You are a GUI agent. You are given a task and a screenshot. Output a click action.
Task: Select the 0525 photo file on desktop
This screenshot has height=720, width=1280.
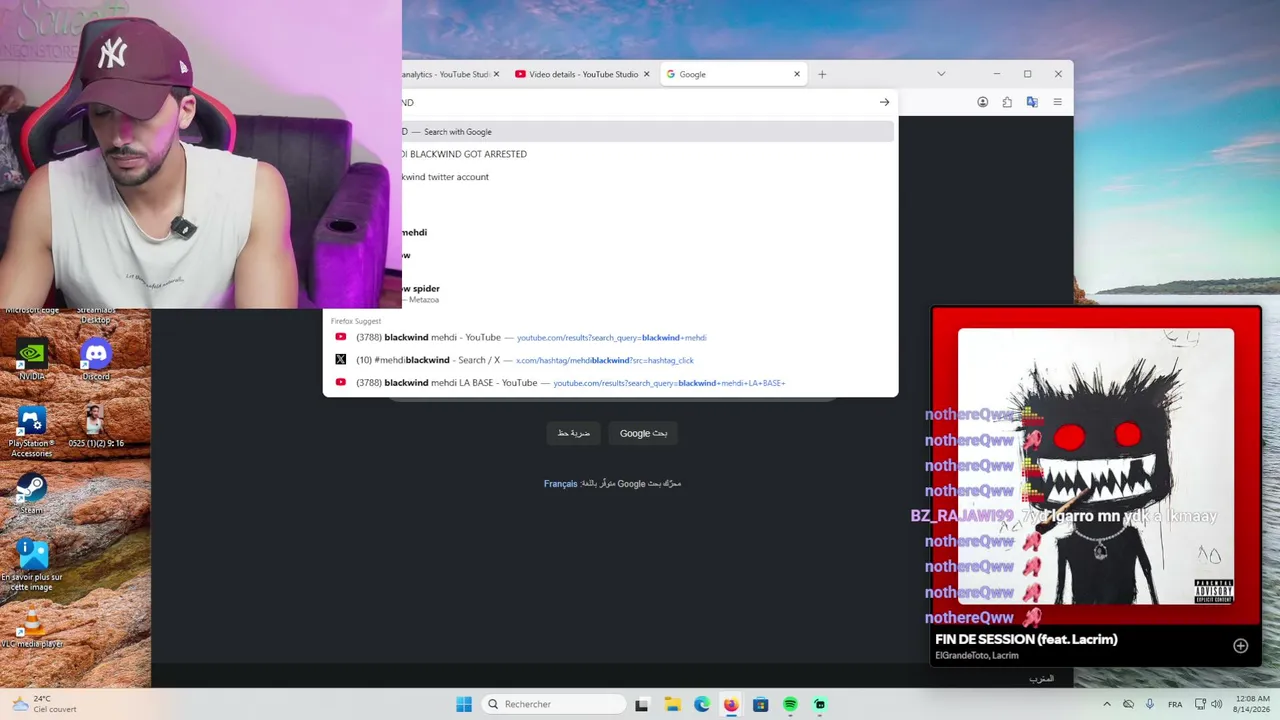click(96, 426)
